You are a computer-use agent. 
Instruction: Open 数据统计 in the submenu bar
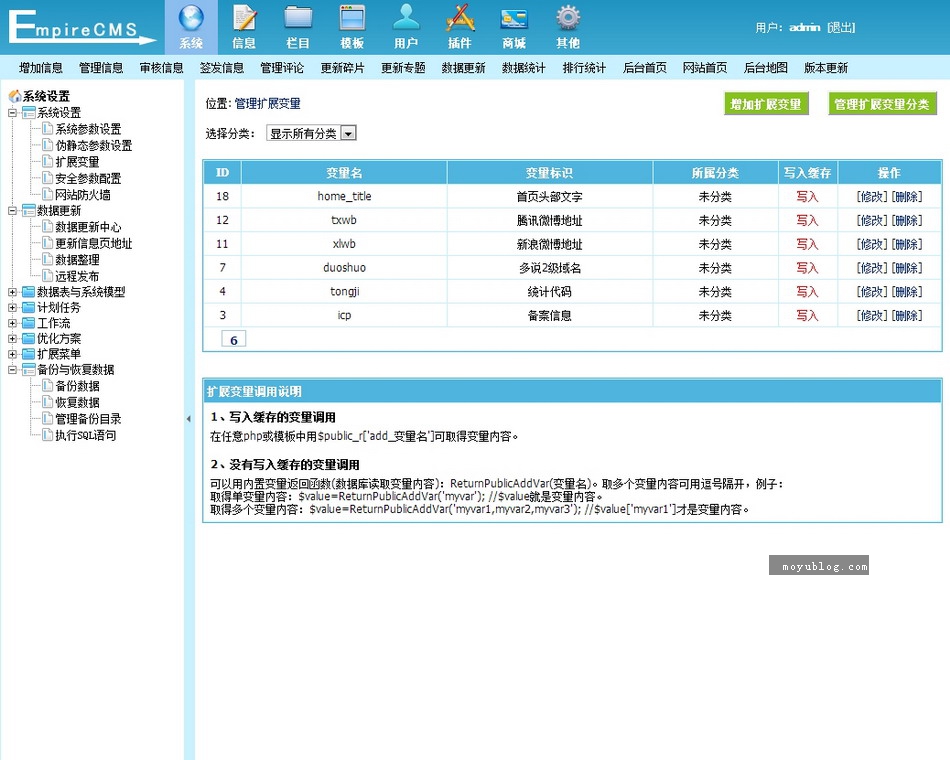click(524, 68)
